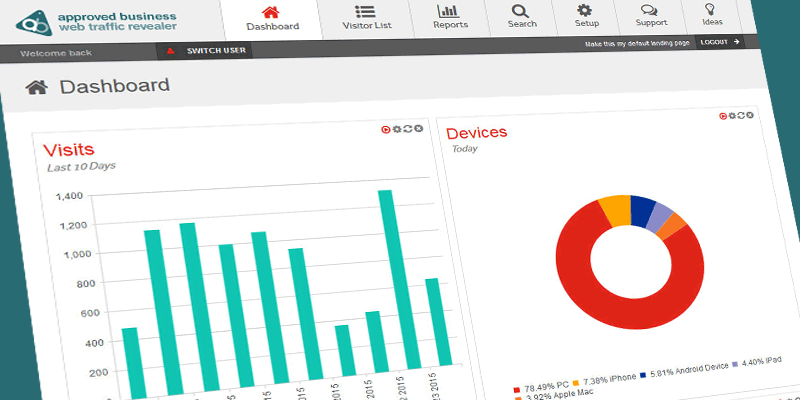
Task: Click the home icon beside Dashboard heading
Action: click(37, 88)
